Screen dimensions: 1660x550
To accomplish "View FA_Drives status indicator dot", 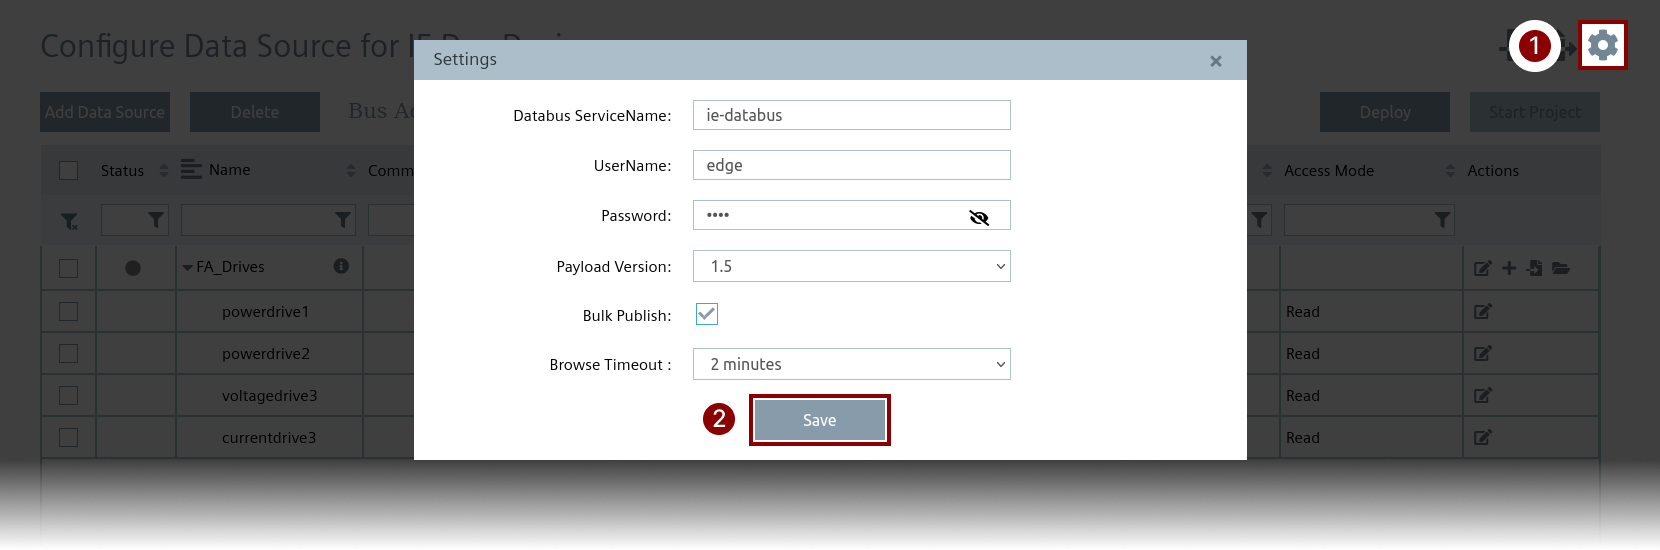I will pos(133,268).
